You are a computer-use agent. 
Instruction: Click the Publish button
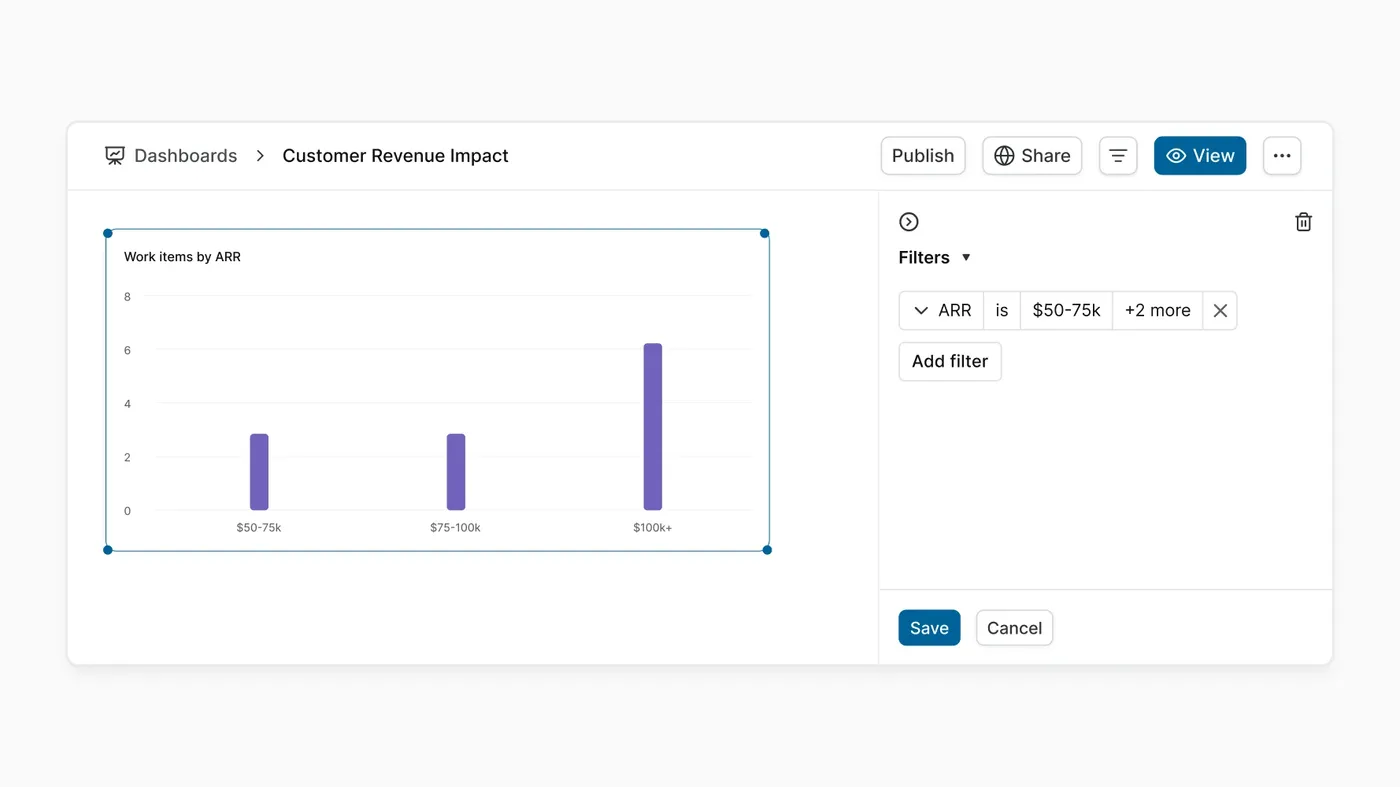point(923,156)
